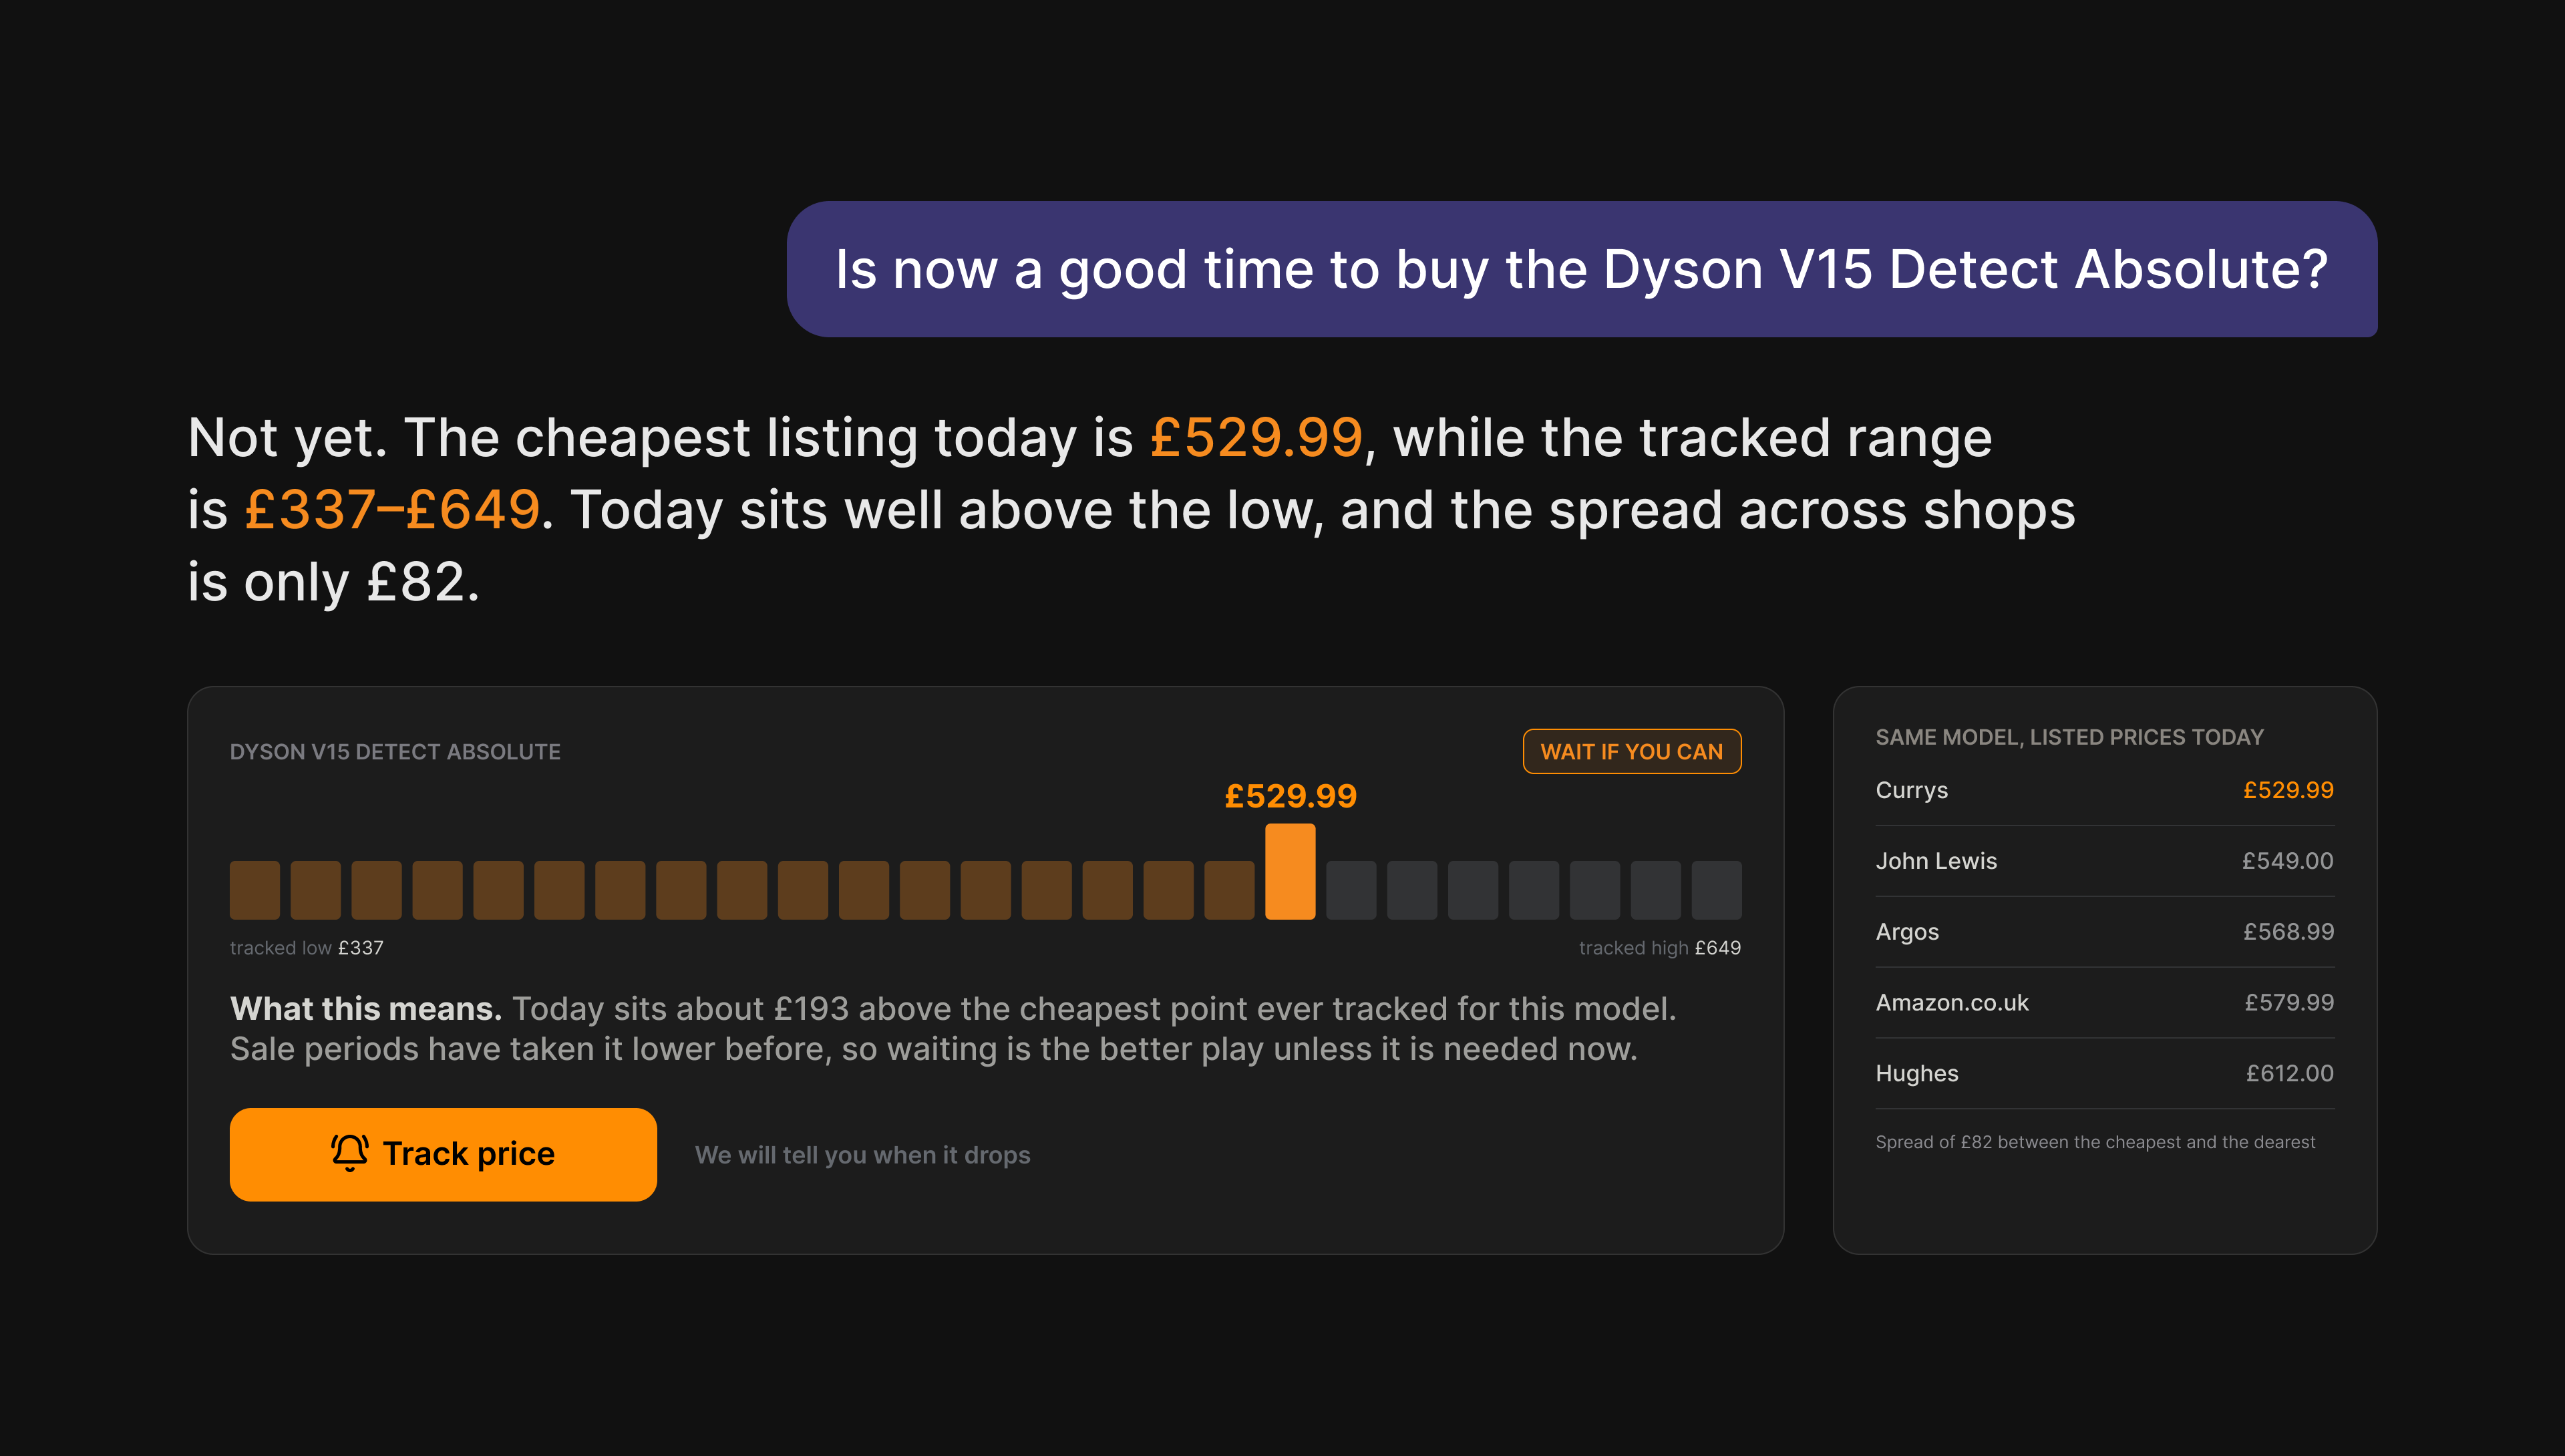Click the Track price button label
2565x1456 pixels.
pyautogui.click(x=468, y=1154)
